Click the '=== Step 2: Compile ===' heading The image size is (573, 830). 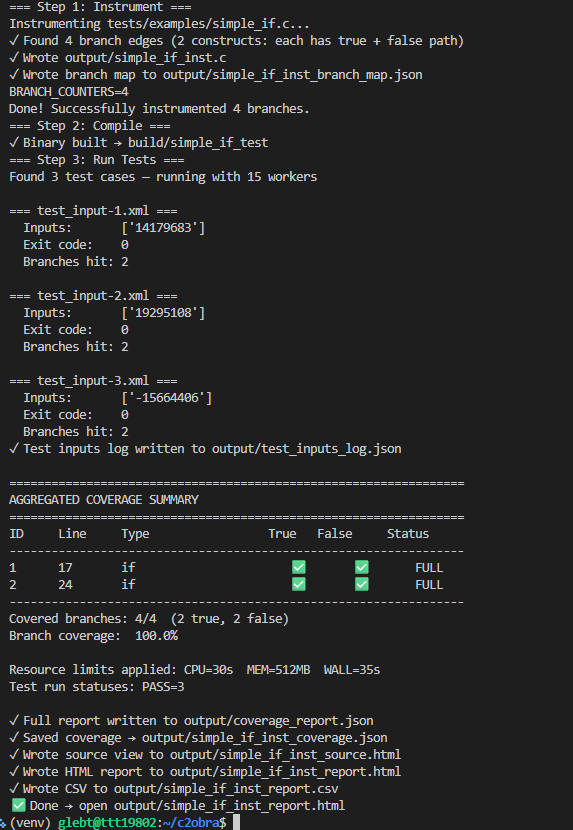click(89, 125)
